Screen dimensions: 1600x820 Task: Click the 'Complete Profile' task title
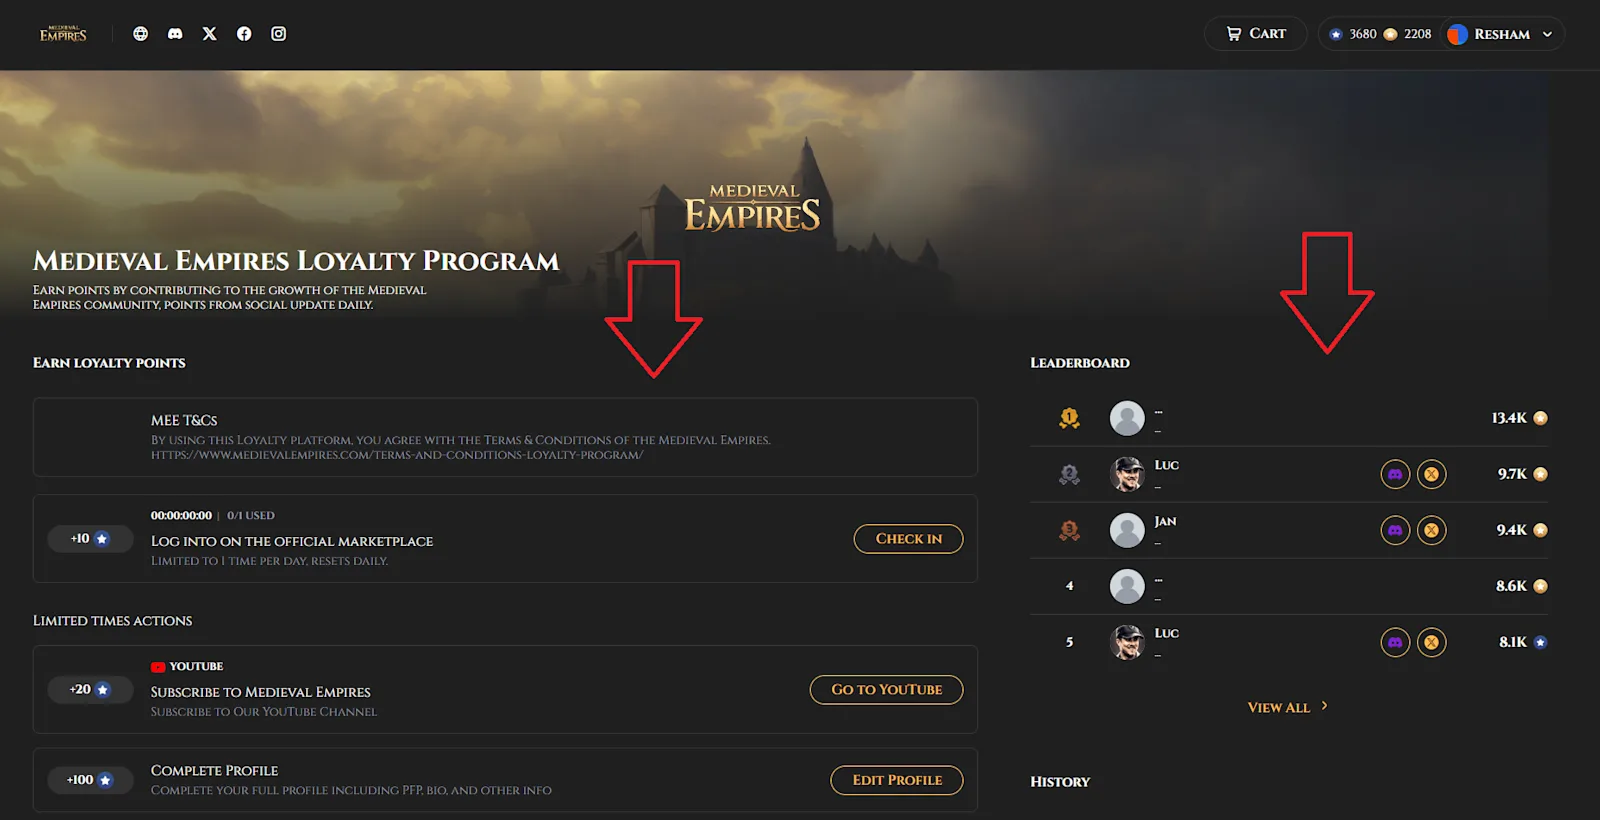[x=215, y=771]
